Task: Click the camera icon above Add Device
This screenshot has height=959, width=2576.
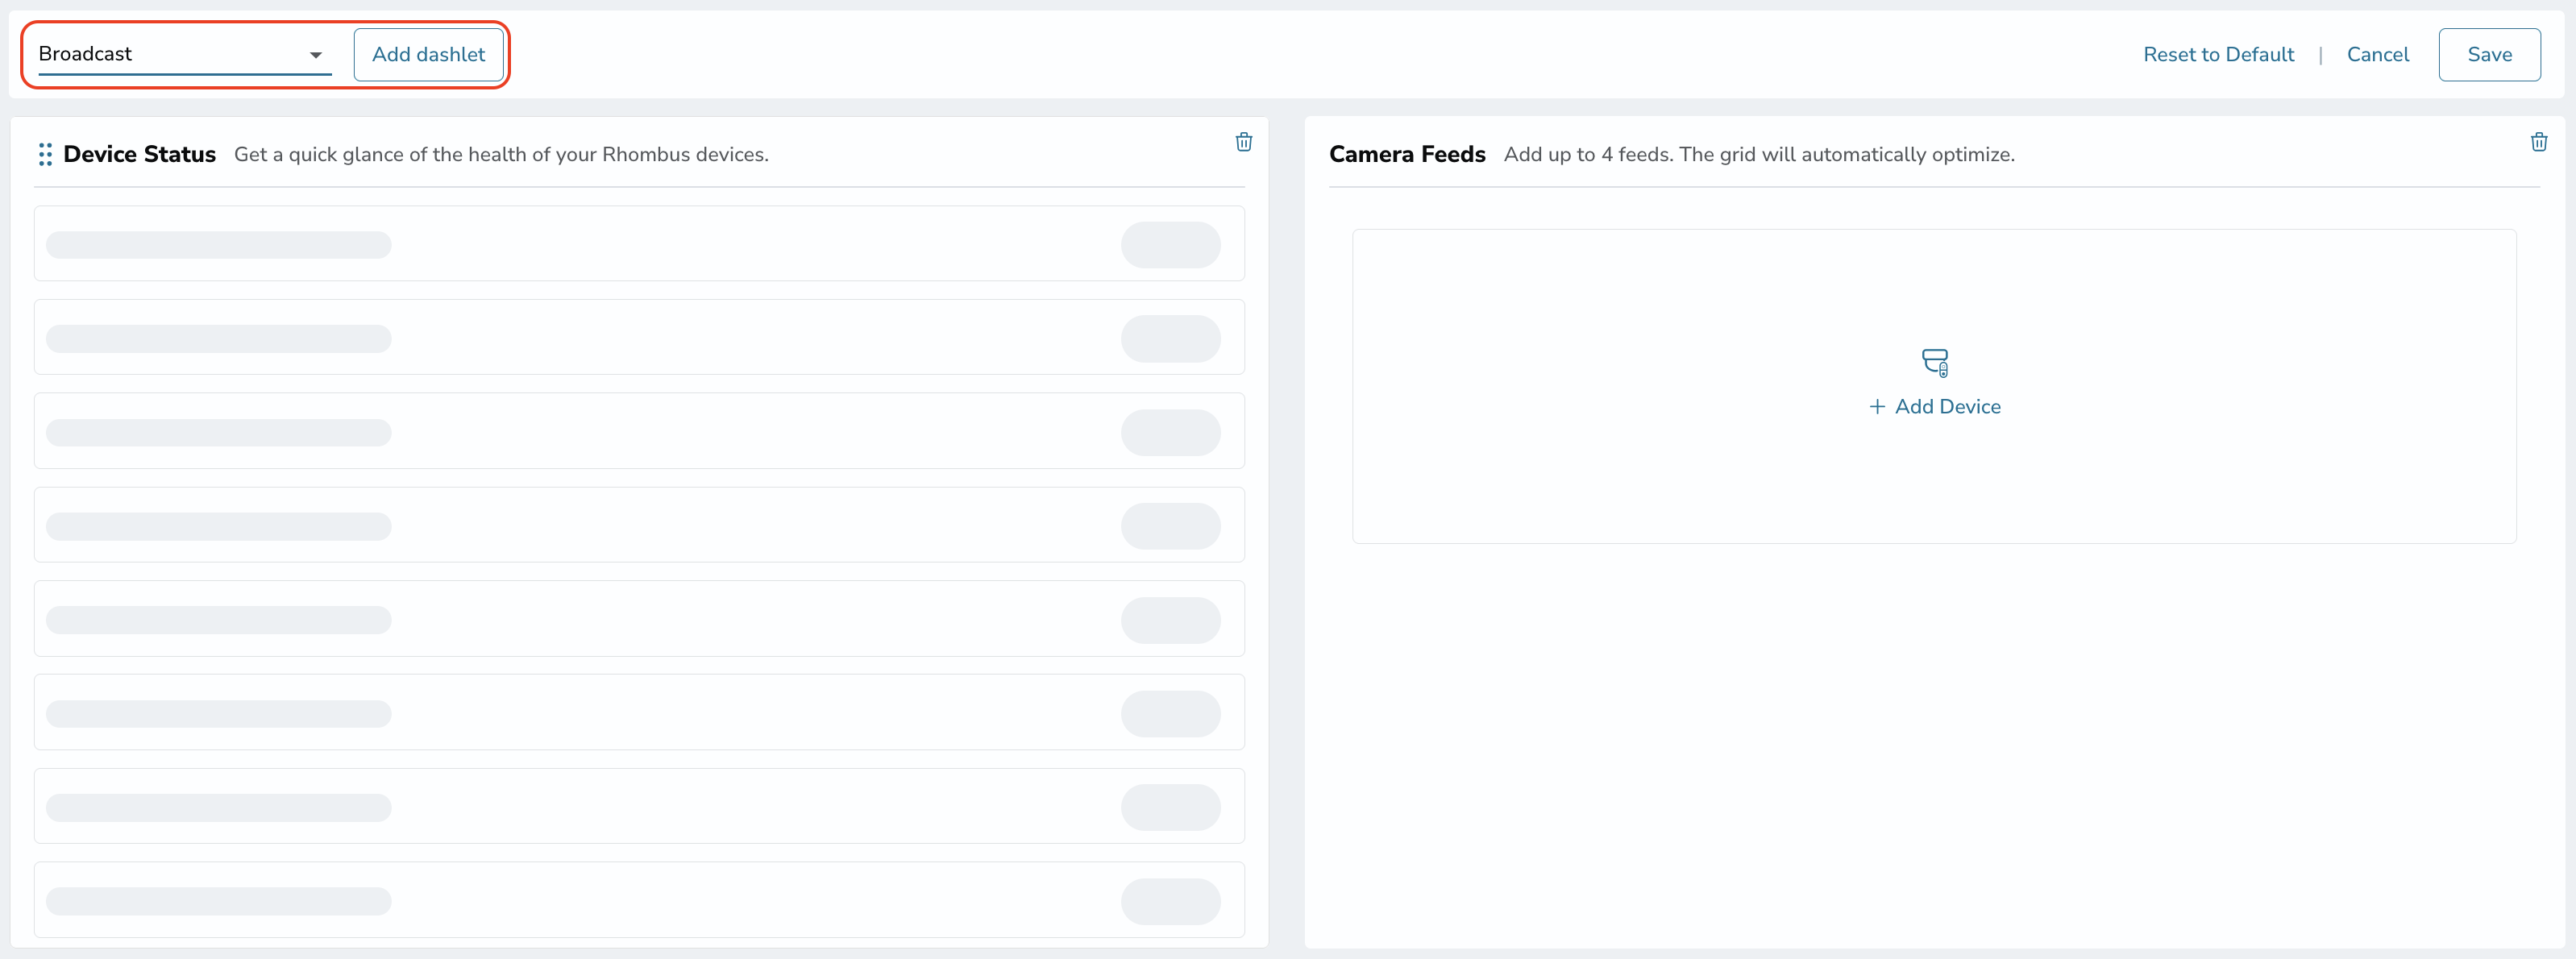Action: tap(1935, 363)
